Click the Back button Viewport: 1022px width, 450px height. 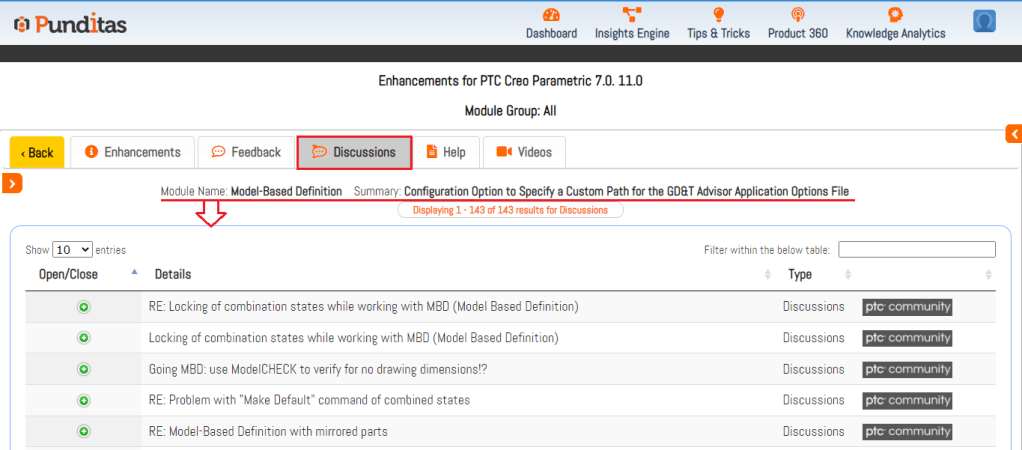click(x=37, y=153)
